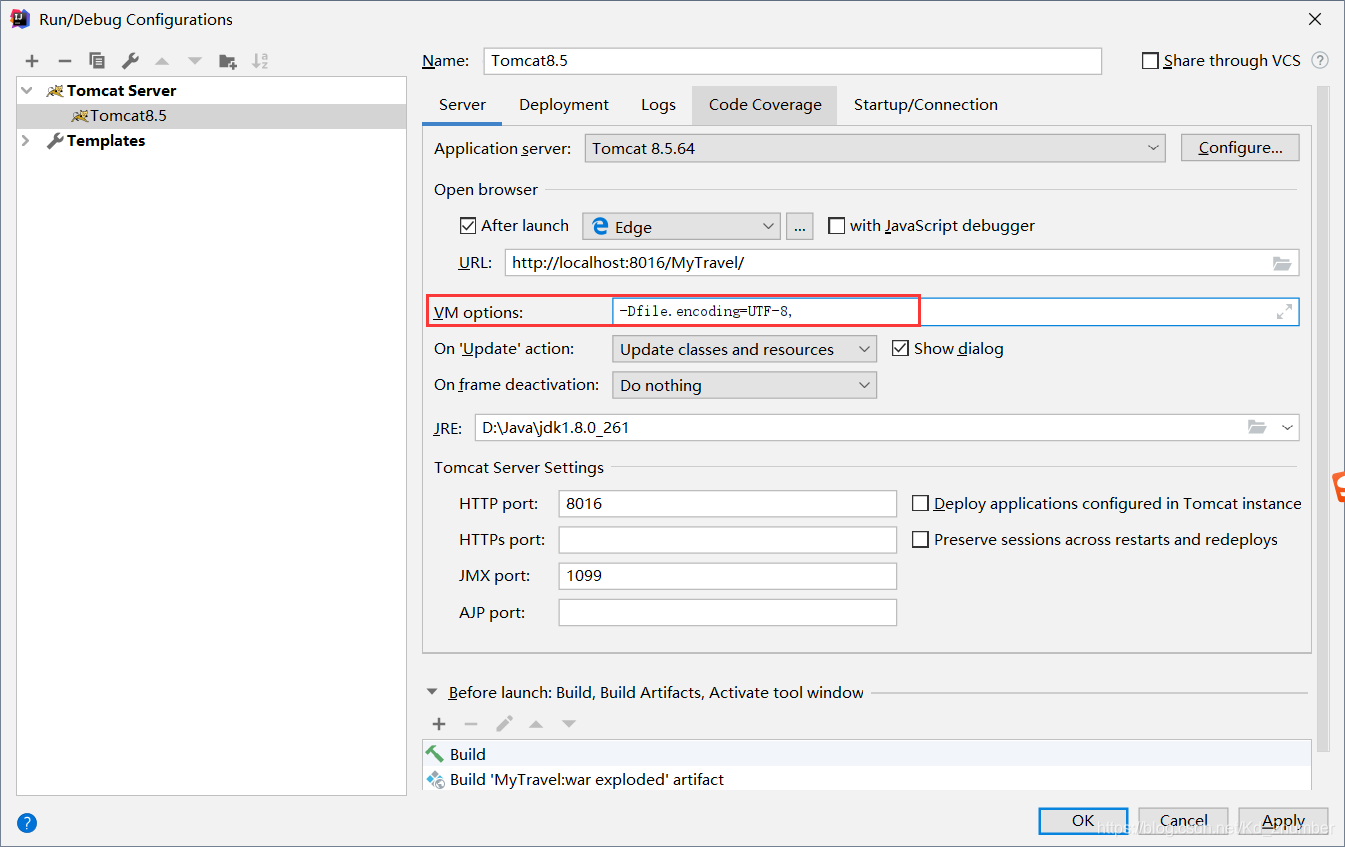Click into the VM options field
This screenshot has height=847, width=1345.
coord(955,312)
